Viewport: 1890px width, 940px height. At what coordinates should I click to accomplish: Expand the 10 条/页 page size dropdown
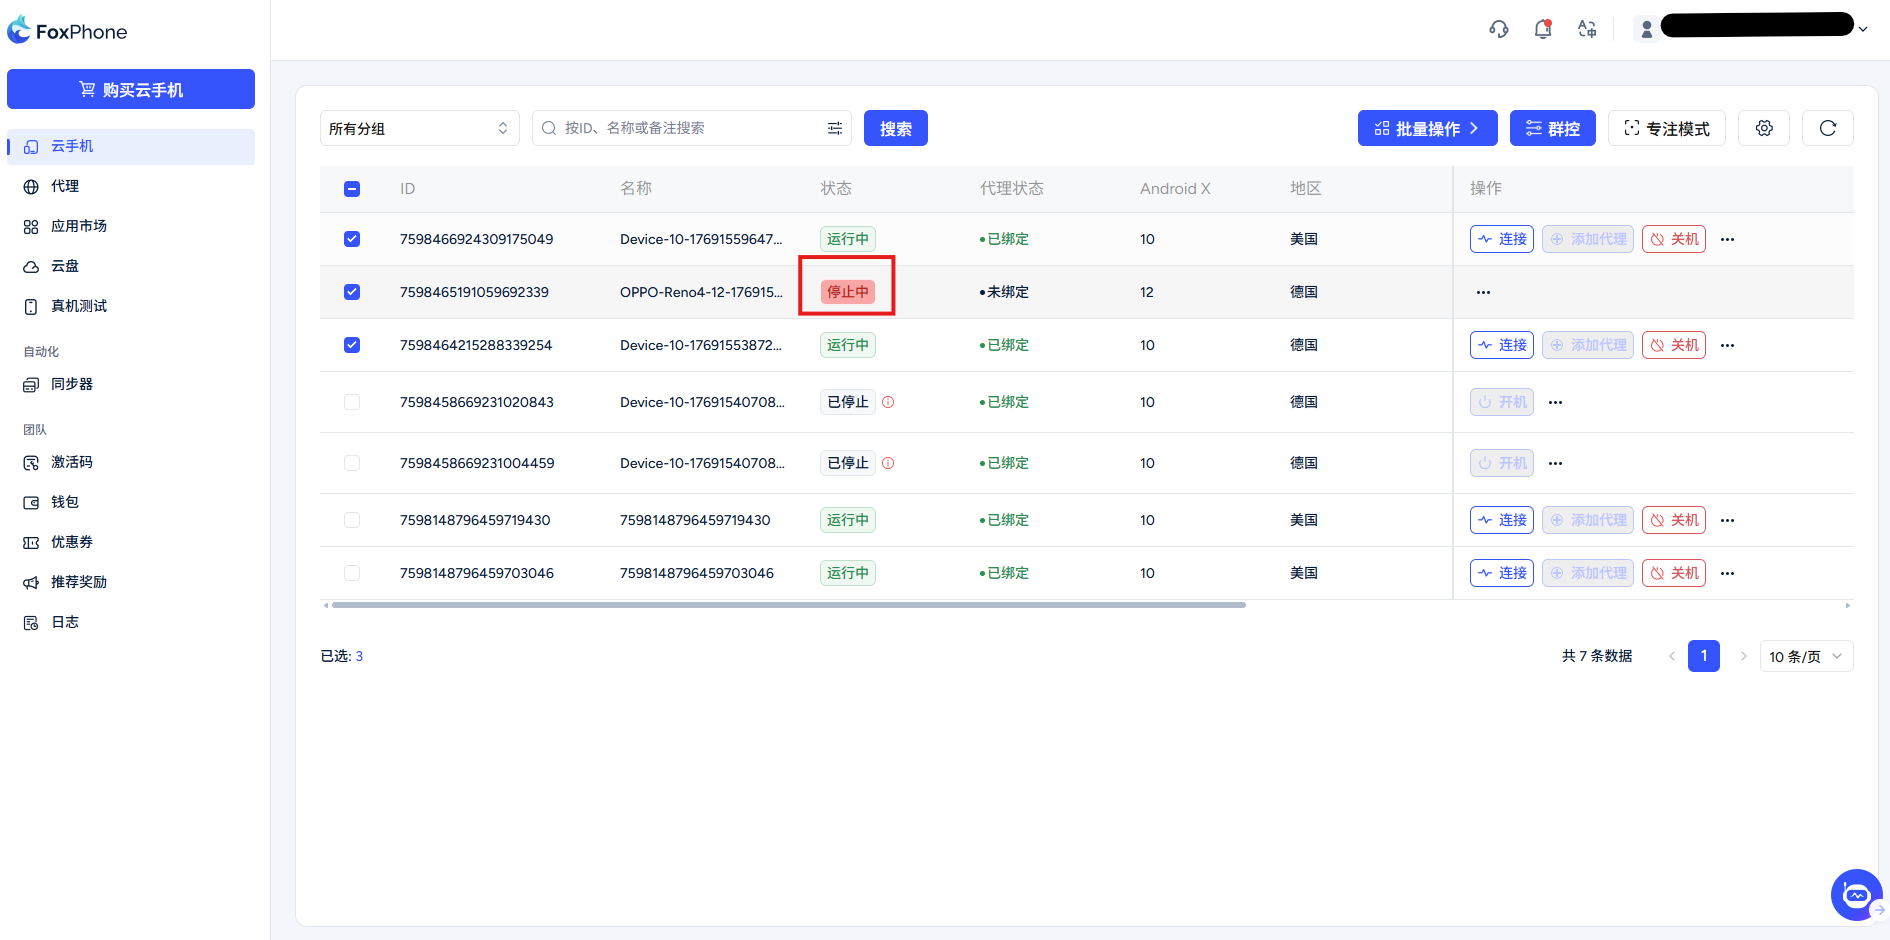click(x=1805, y=656)
